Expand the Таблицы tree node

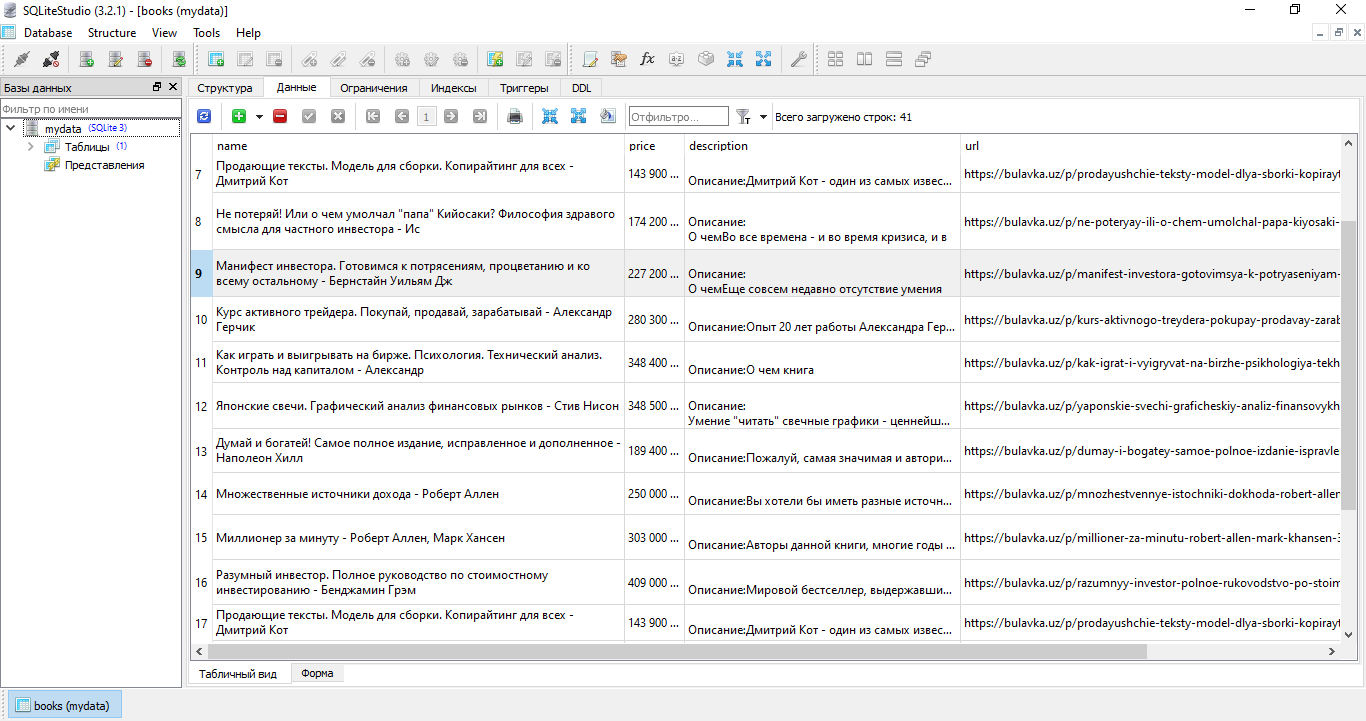(30, 146)
